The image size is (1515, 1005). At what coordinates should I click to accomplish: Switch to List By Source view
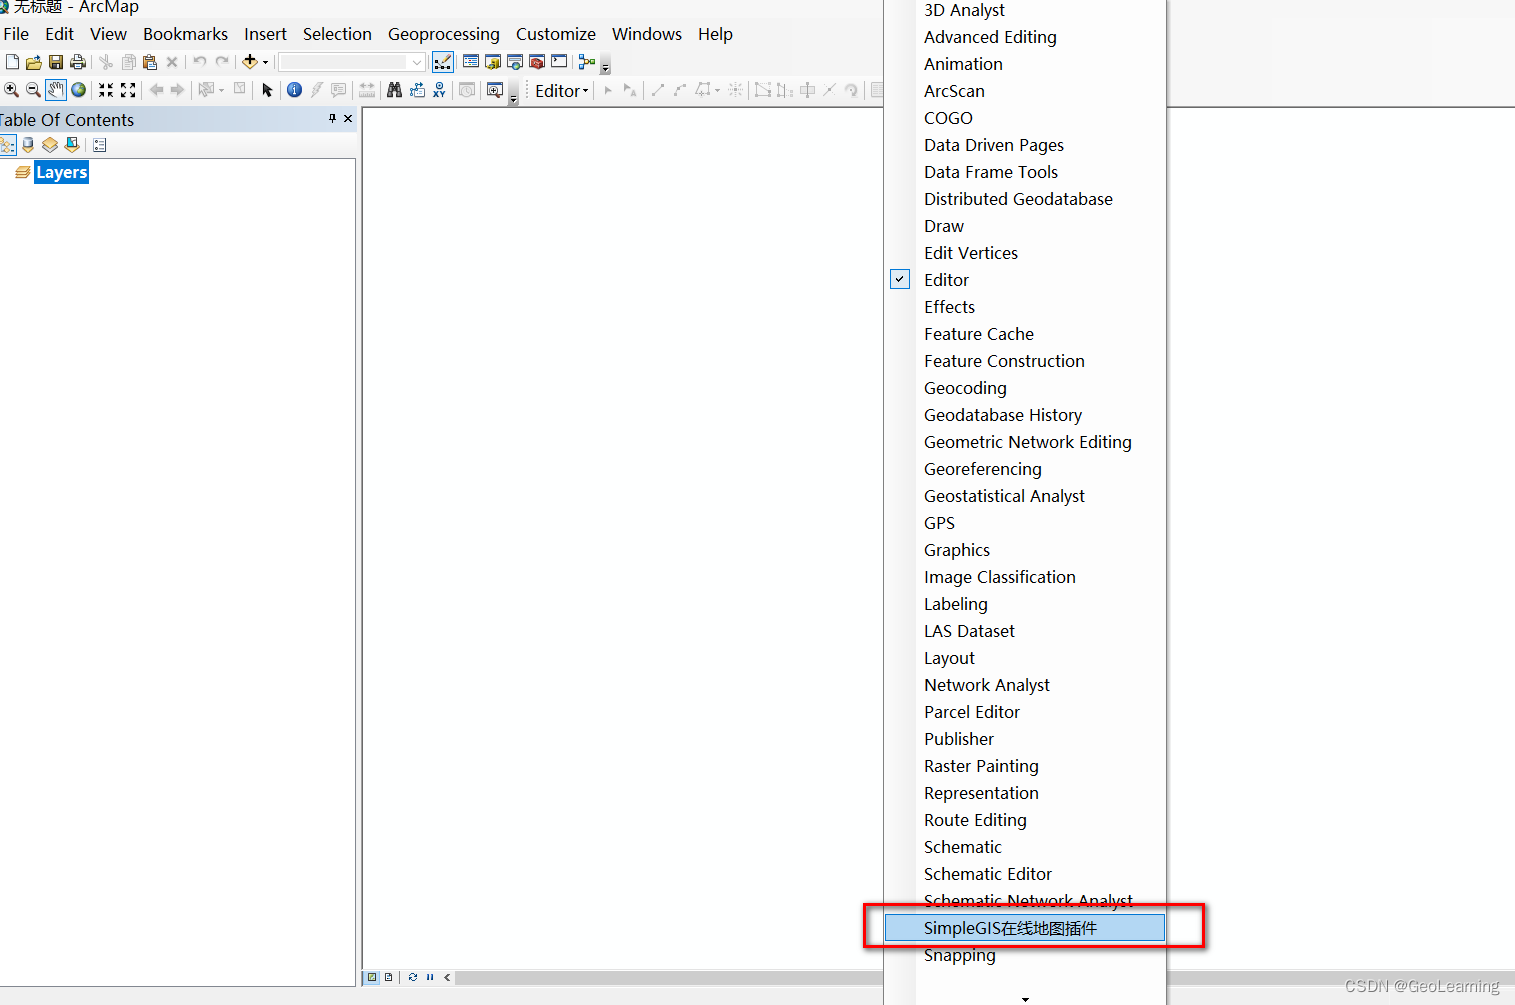click(28, 145)
